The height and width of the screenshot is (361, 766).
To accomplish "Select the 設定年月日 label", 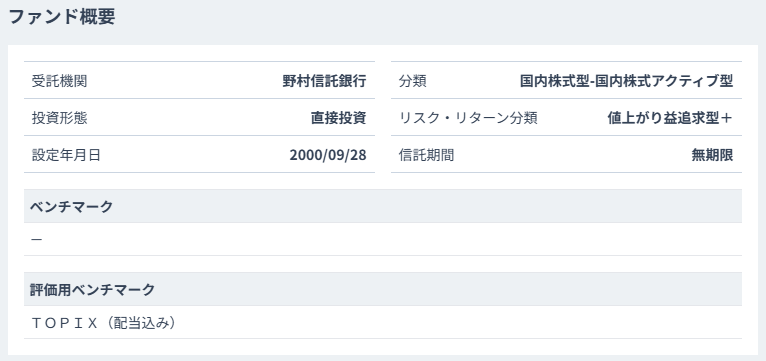I will pos(66,155).
